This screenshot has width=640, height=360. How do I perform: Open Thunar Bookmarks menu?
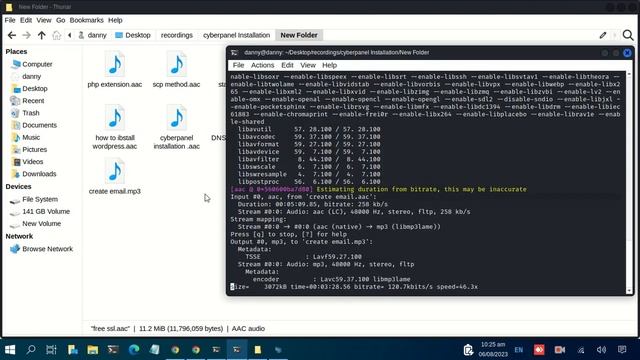click(87, 20)
